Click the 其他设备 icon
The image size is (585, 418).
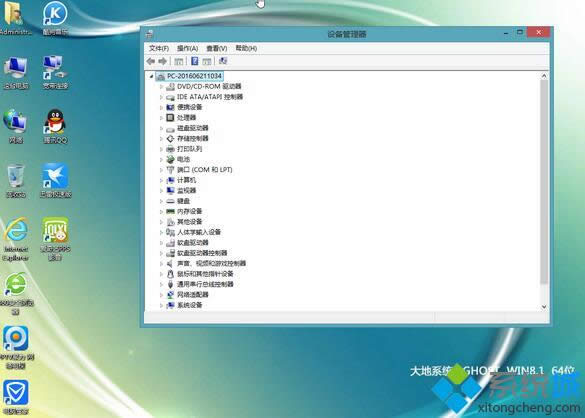(170, 222)
